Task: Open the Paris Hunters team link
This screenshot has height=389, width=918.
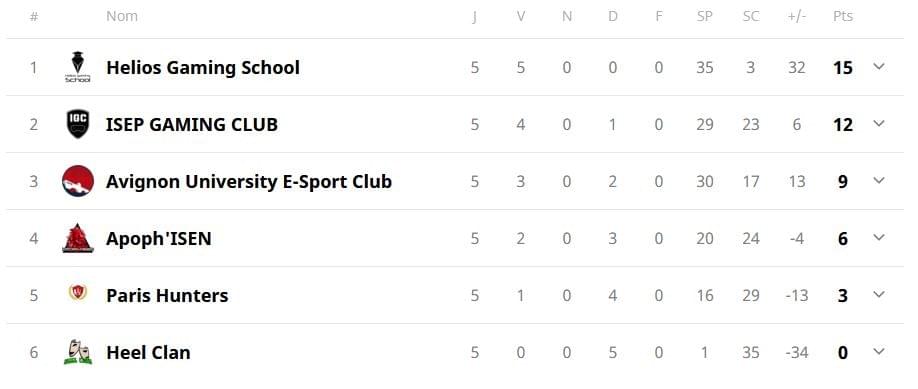Action: tap(167, 295)
